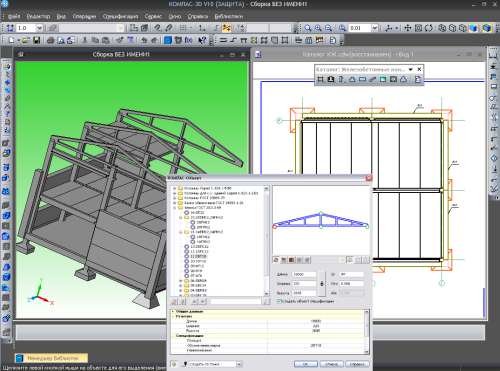The width and height of the screenshot is (500, 371).
Task: Click the Длина value field
Action: (304, 274)
